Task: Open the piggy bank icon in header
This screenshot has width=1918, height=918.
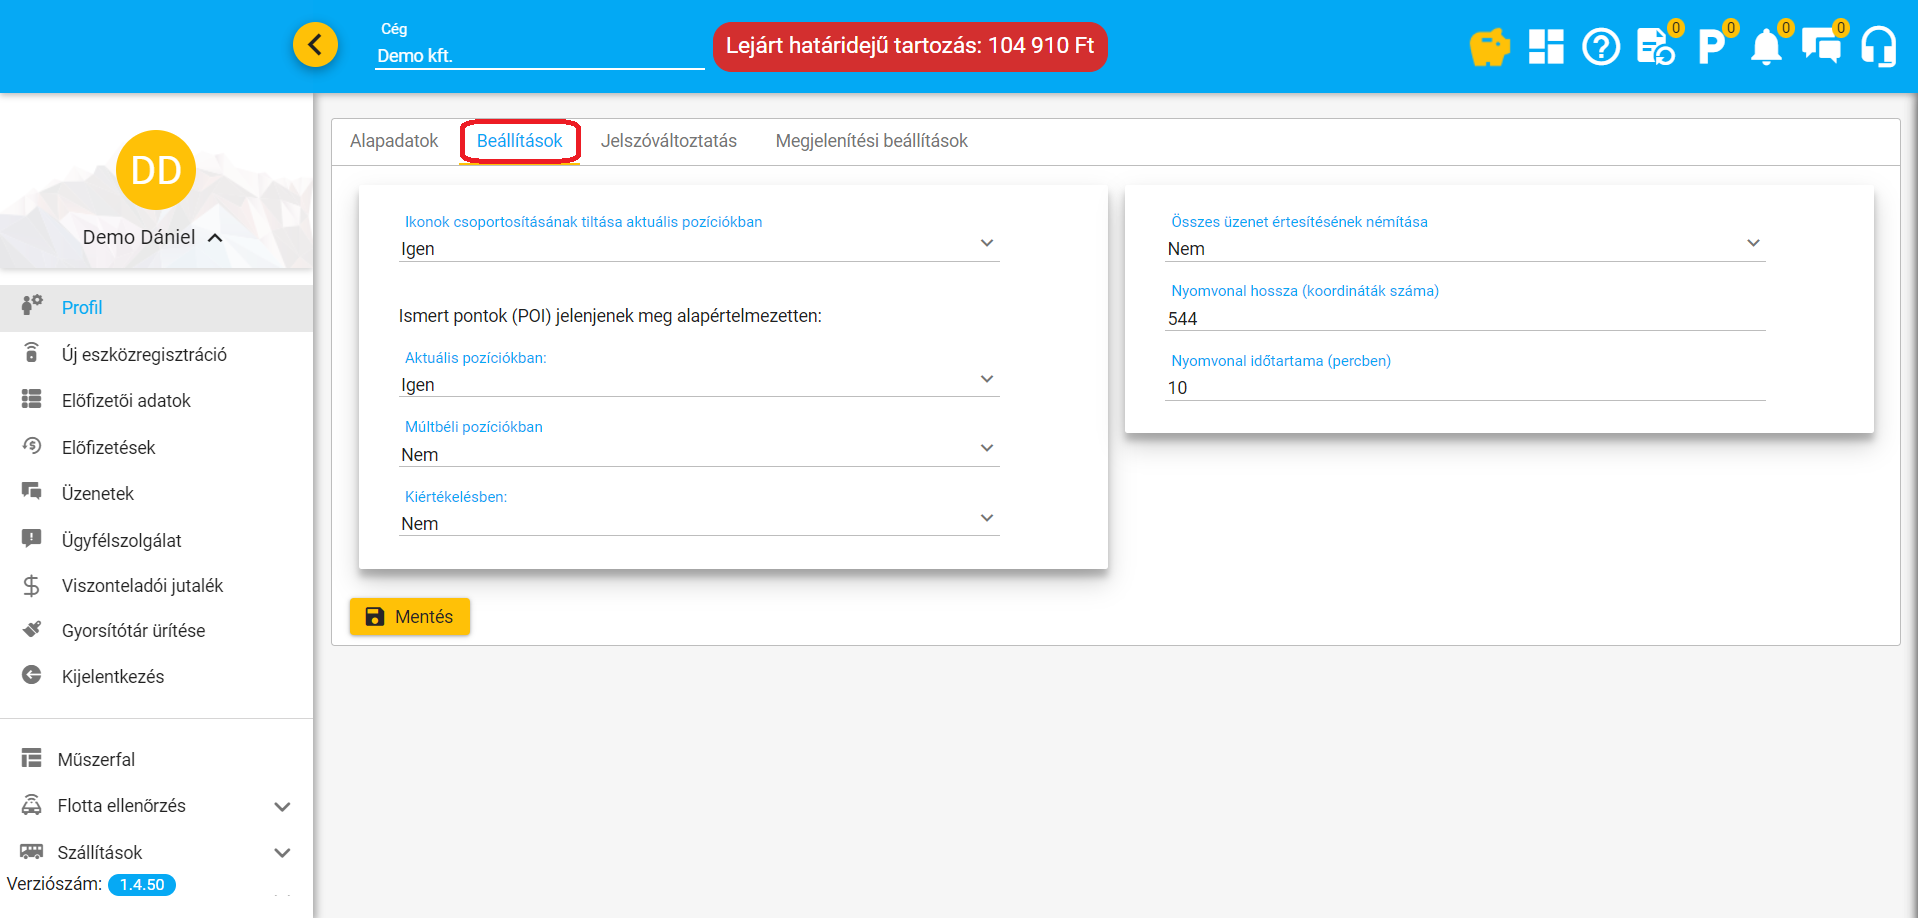Action: click(1489, 47)
